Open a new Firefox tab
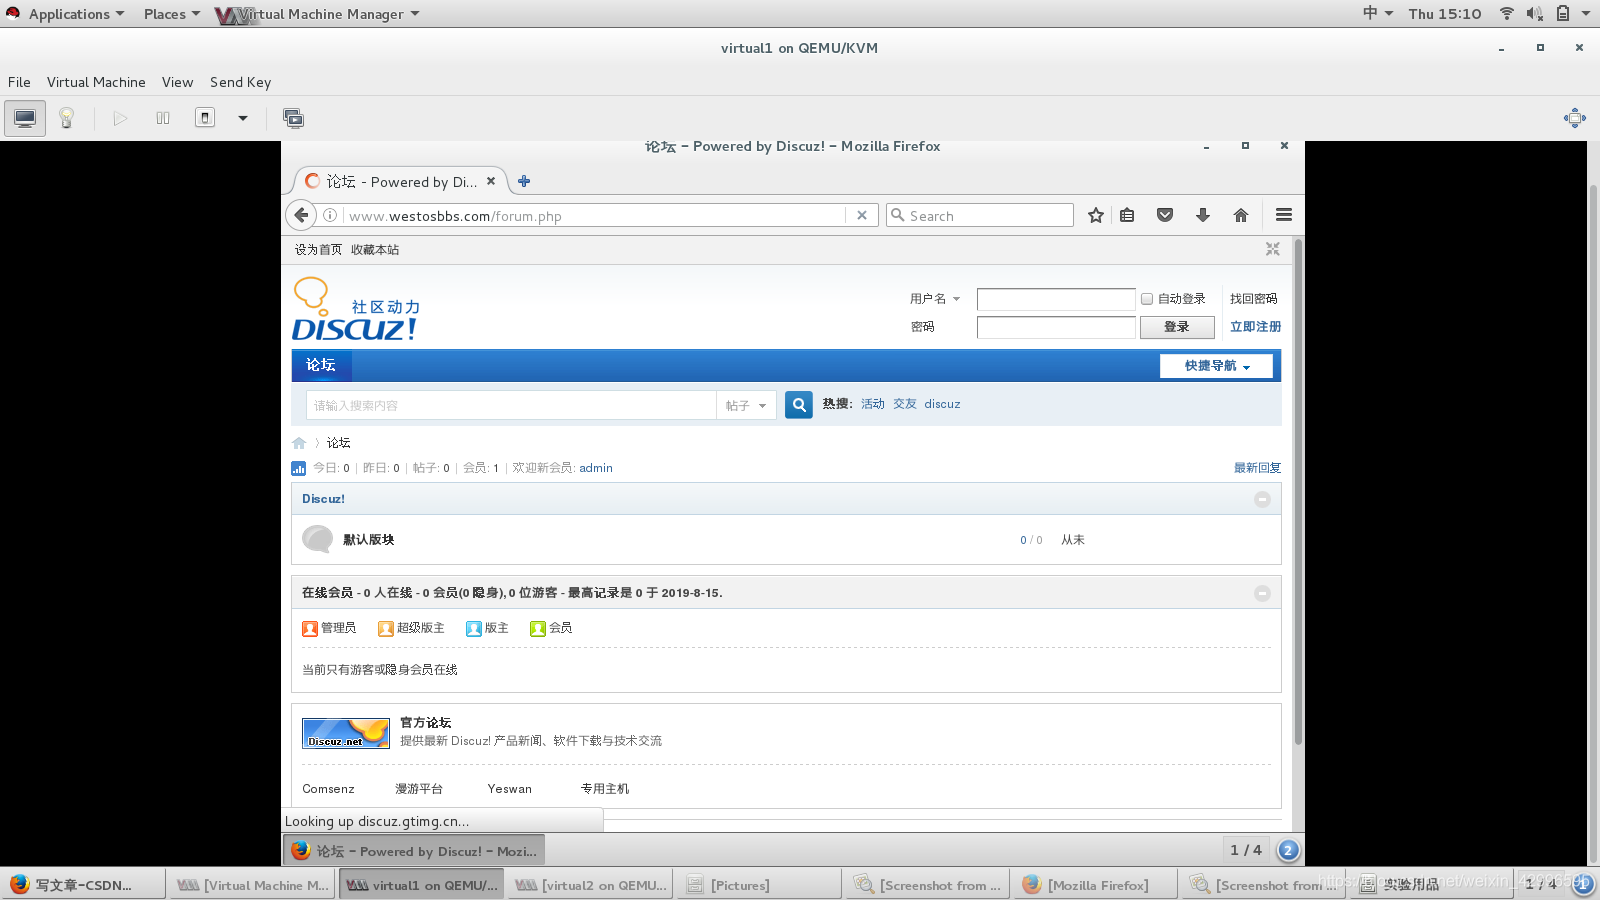 click(524, 181)
